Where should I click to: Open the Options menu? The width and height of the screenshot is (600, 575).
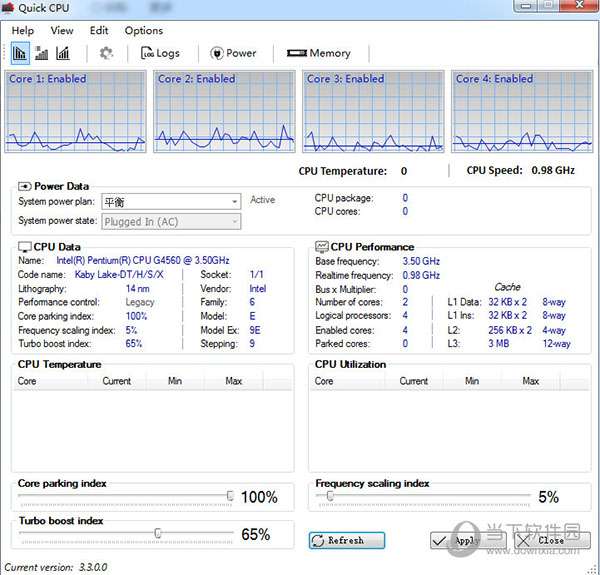click(144, 31)
